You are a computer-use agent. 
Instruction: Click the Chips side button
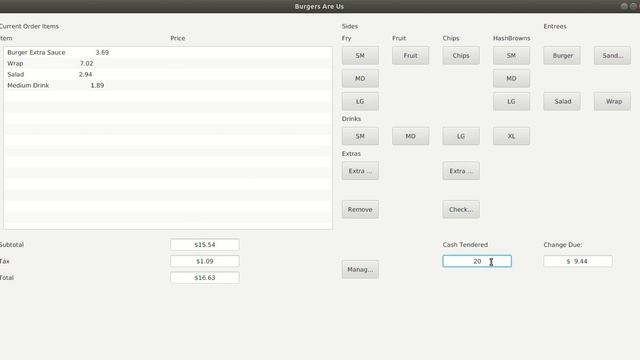point(461,56)
